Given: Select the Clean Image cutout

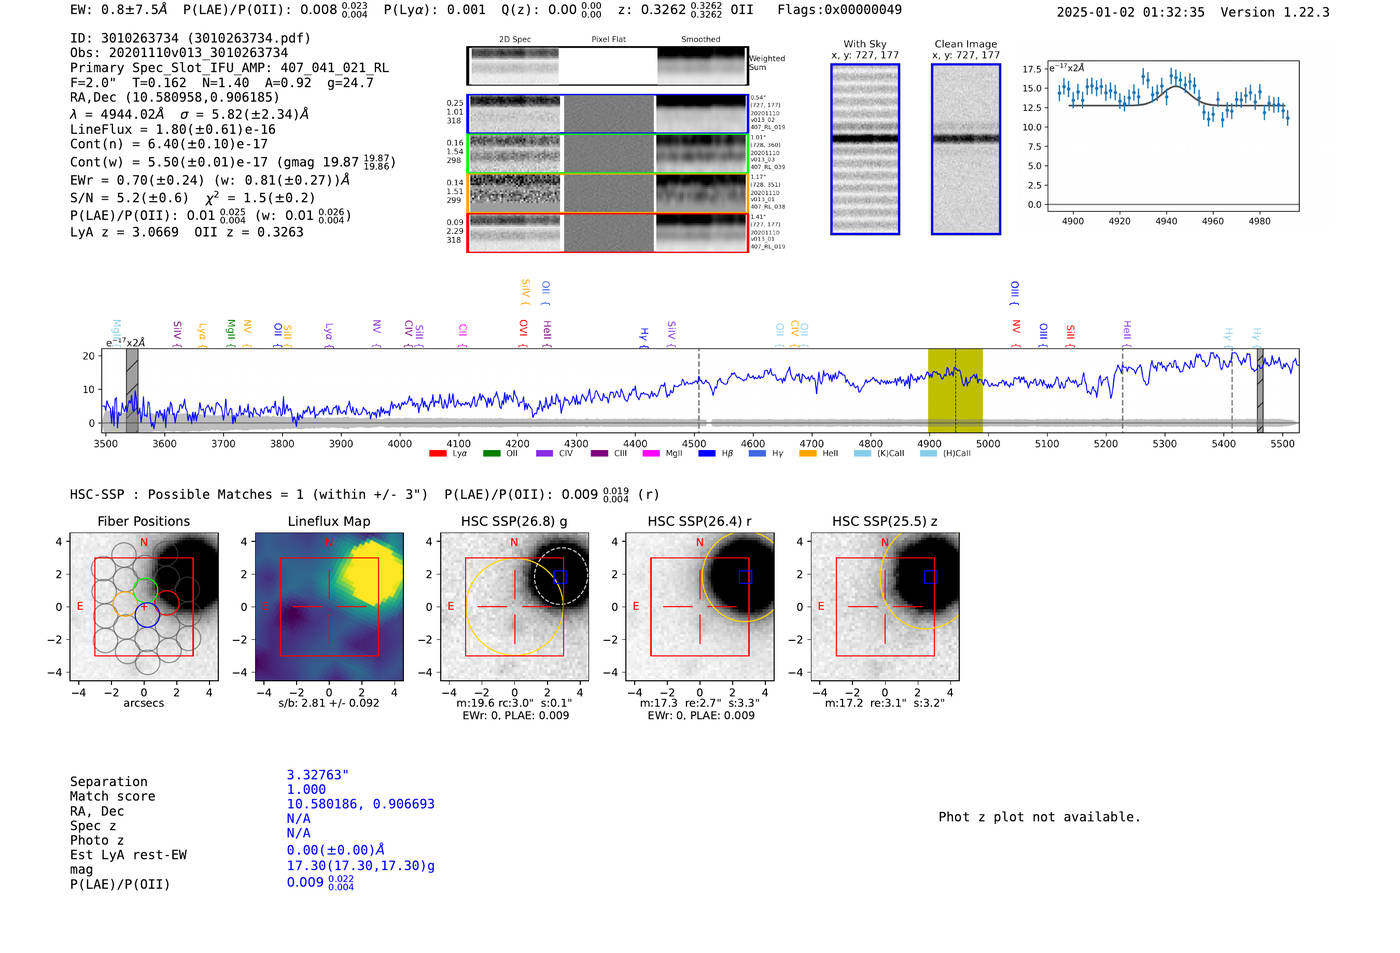Looking at the screenshot, I should [966, 149].
